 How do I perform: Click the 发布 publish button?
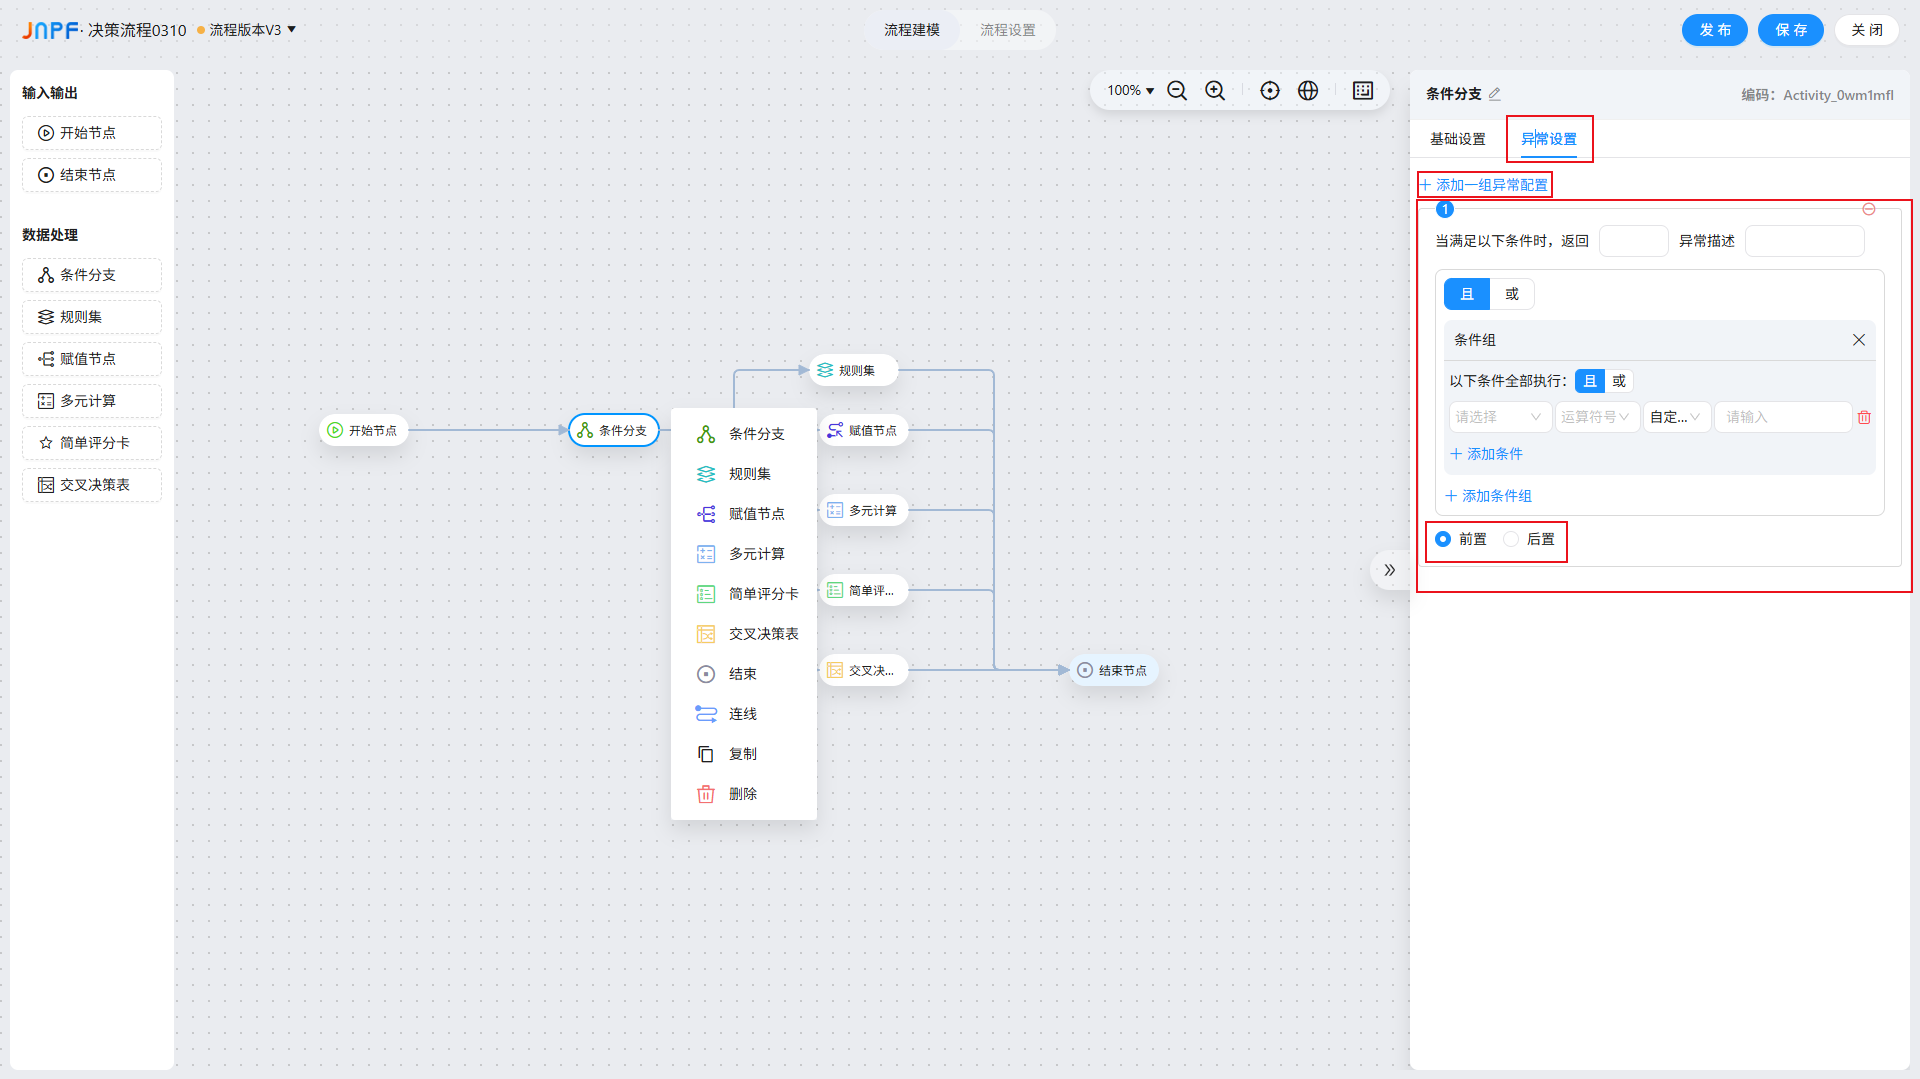(1714, 30)
